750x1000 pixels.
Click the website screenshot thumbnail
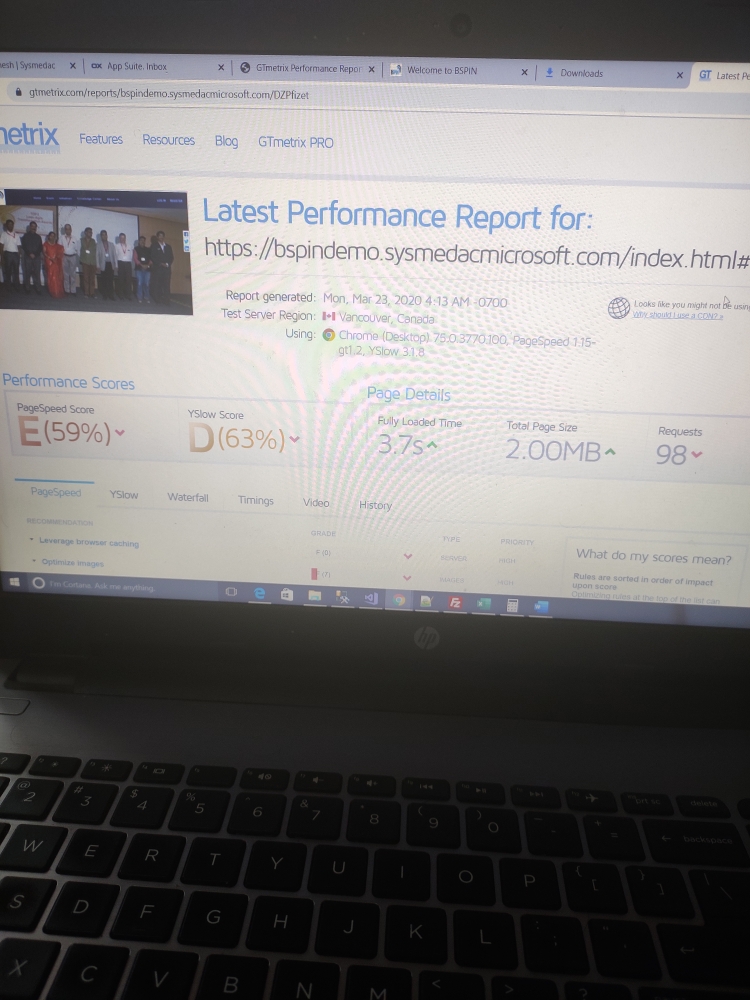pyautogui.click(x=96, y=252)
